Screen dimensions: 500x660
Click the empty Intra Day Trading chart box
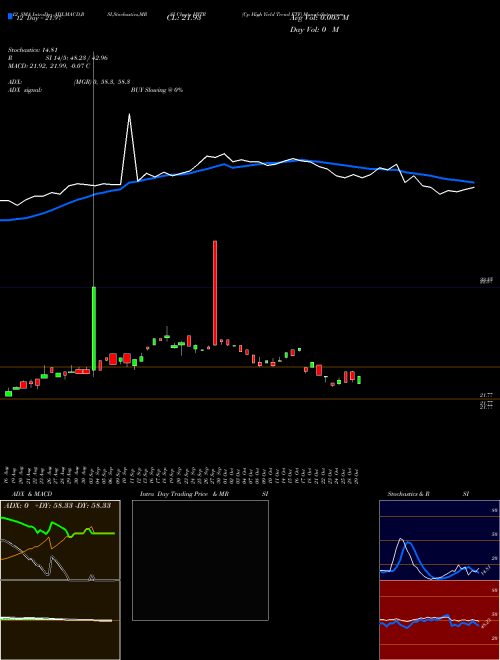pos(200,560)
